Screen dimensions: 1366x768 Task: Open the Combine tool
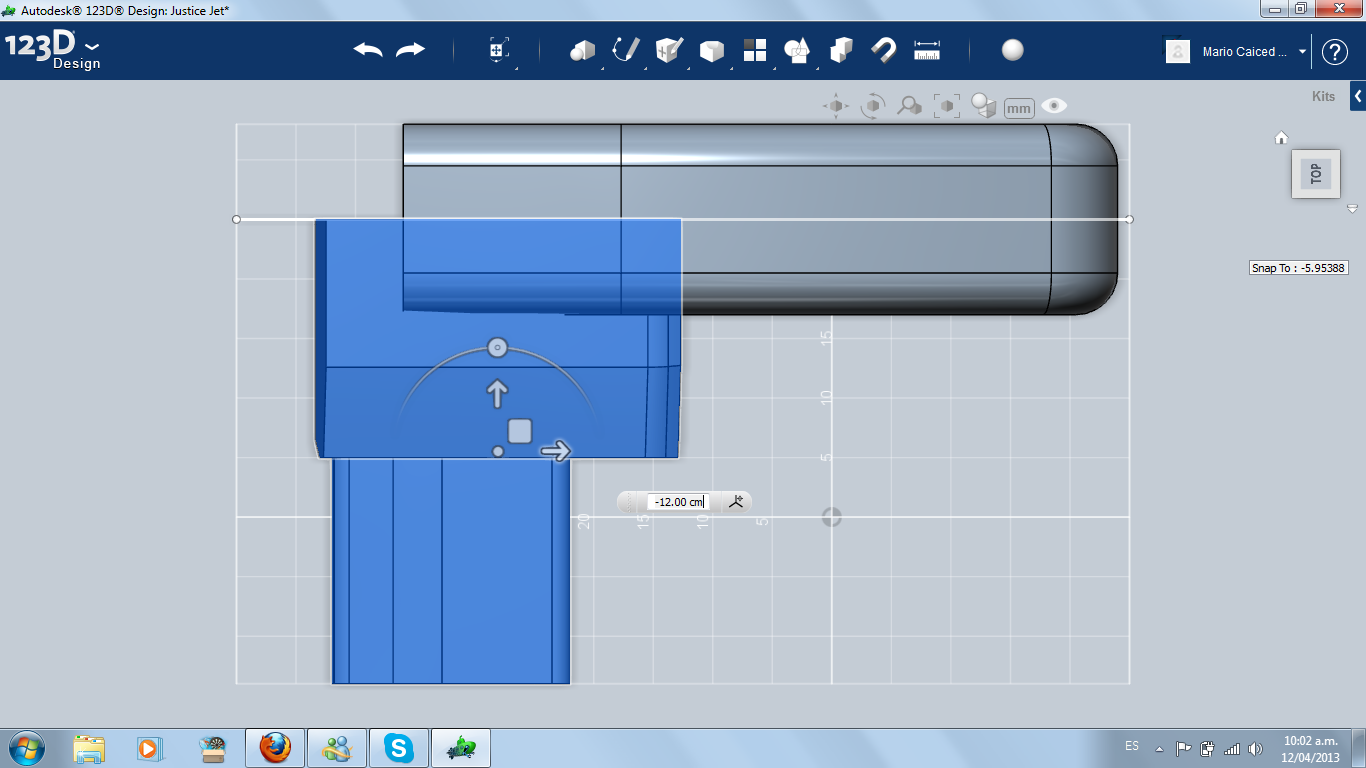(x=841, y=50)
